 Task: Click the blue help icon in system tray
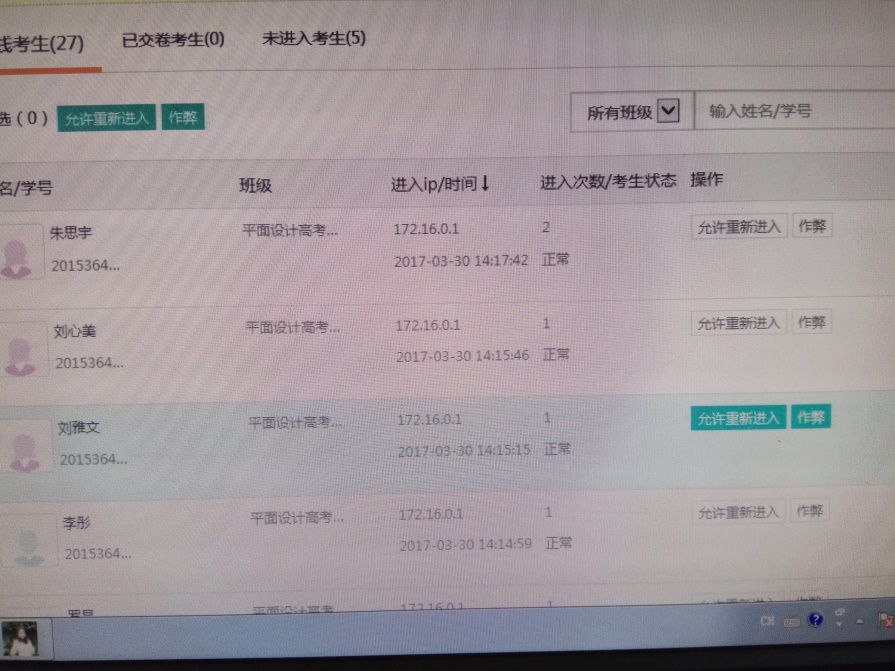(x=816, y=620)
